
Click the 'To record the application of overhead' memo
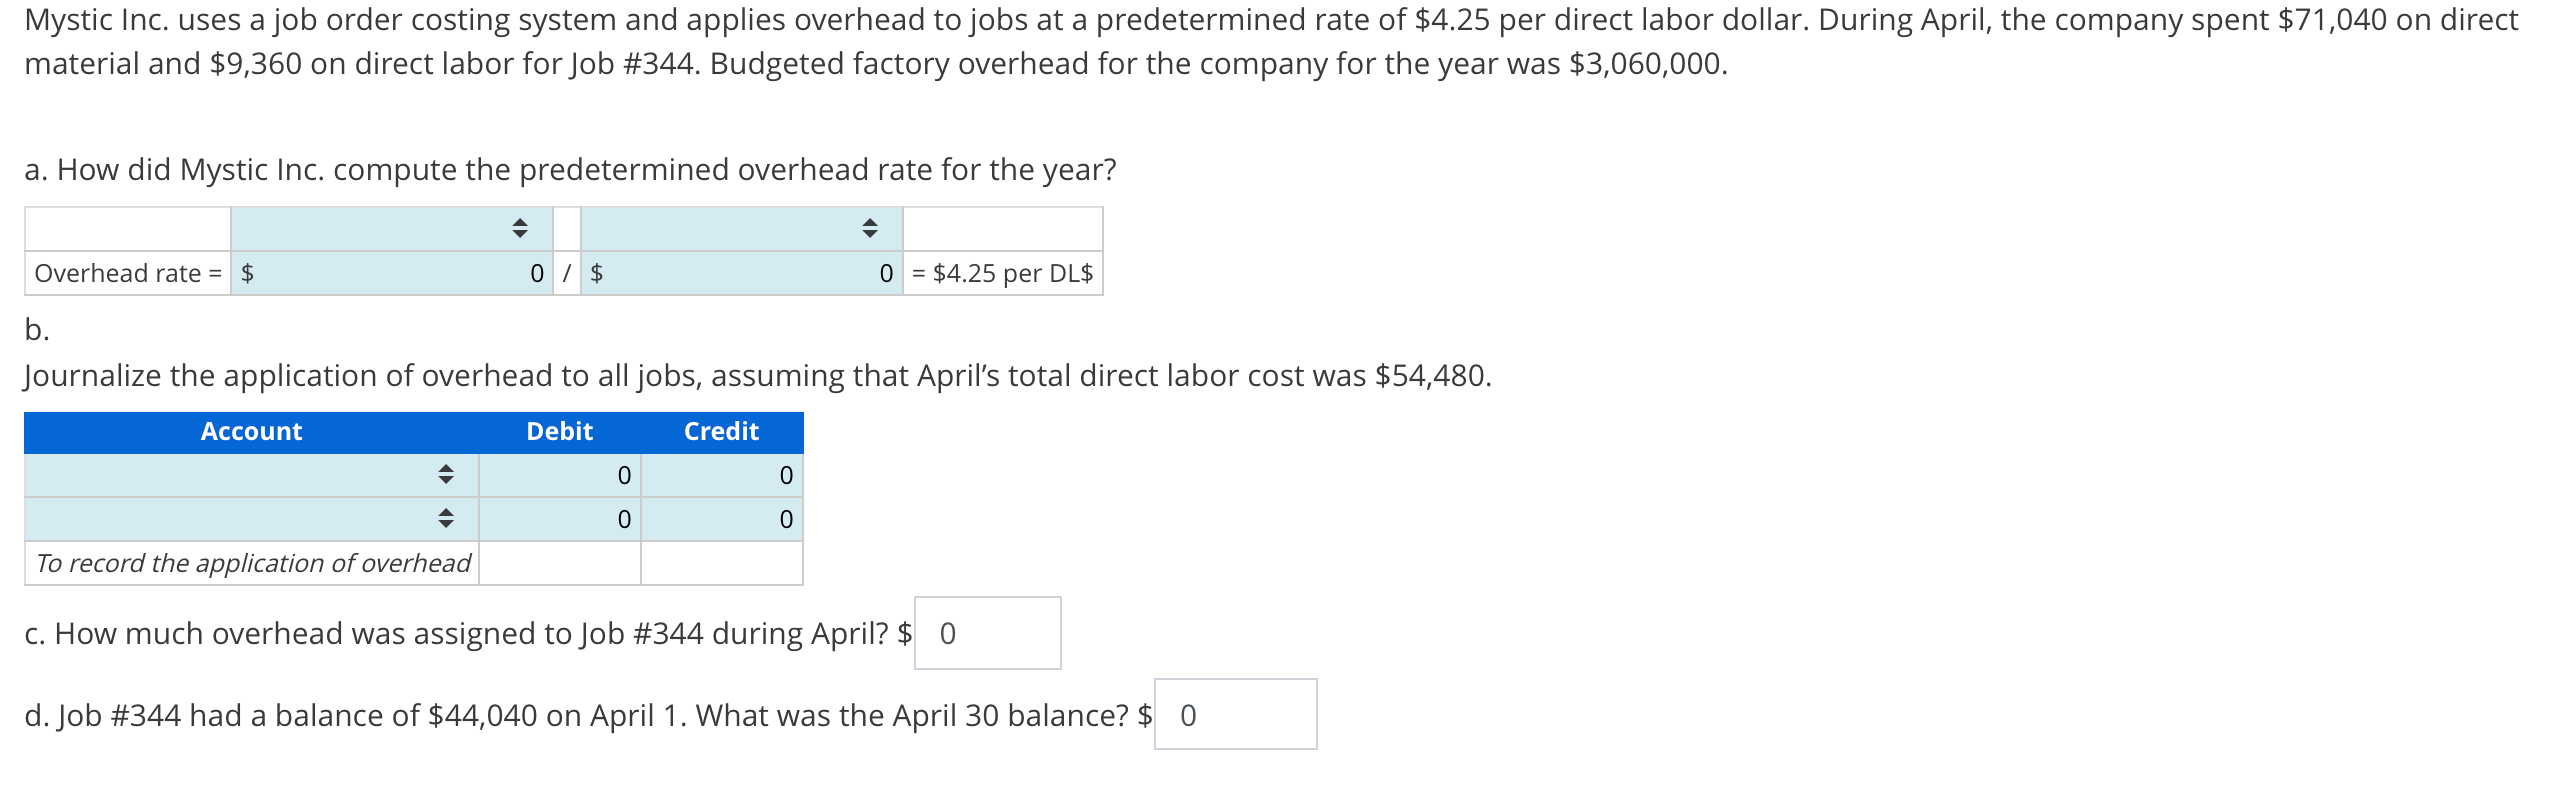tap(252, 563)
